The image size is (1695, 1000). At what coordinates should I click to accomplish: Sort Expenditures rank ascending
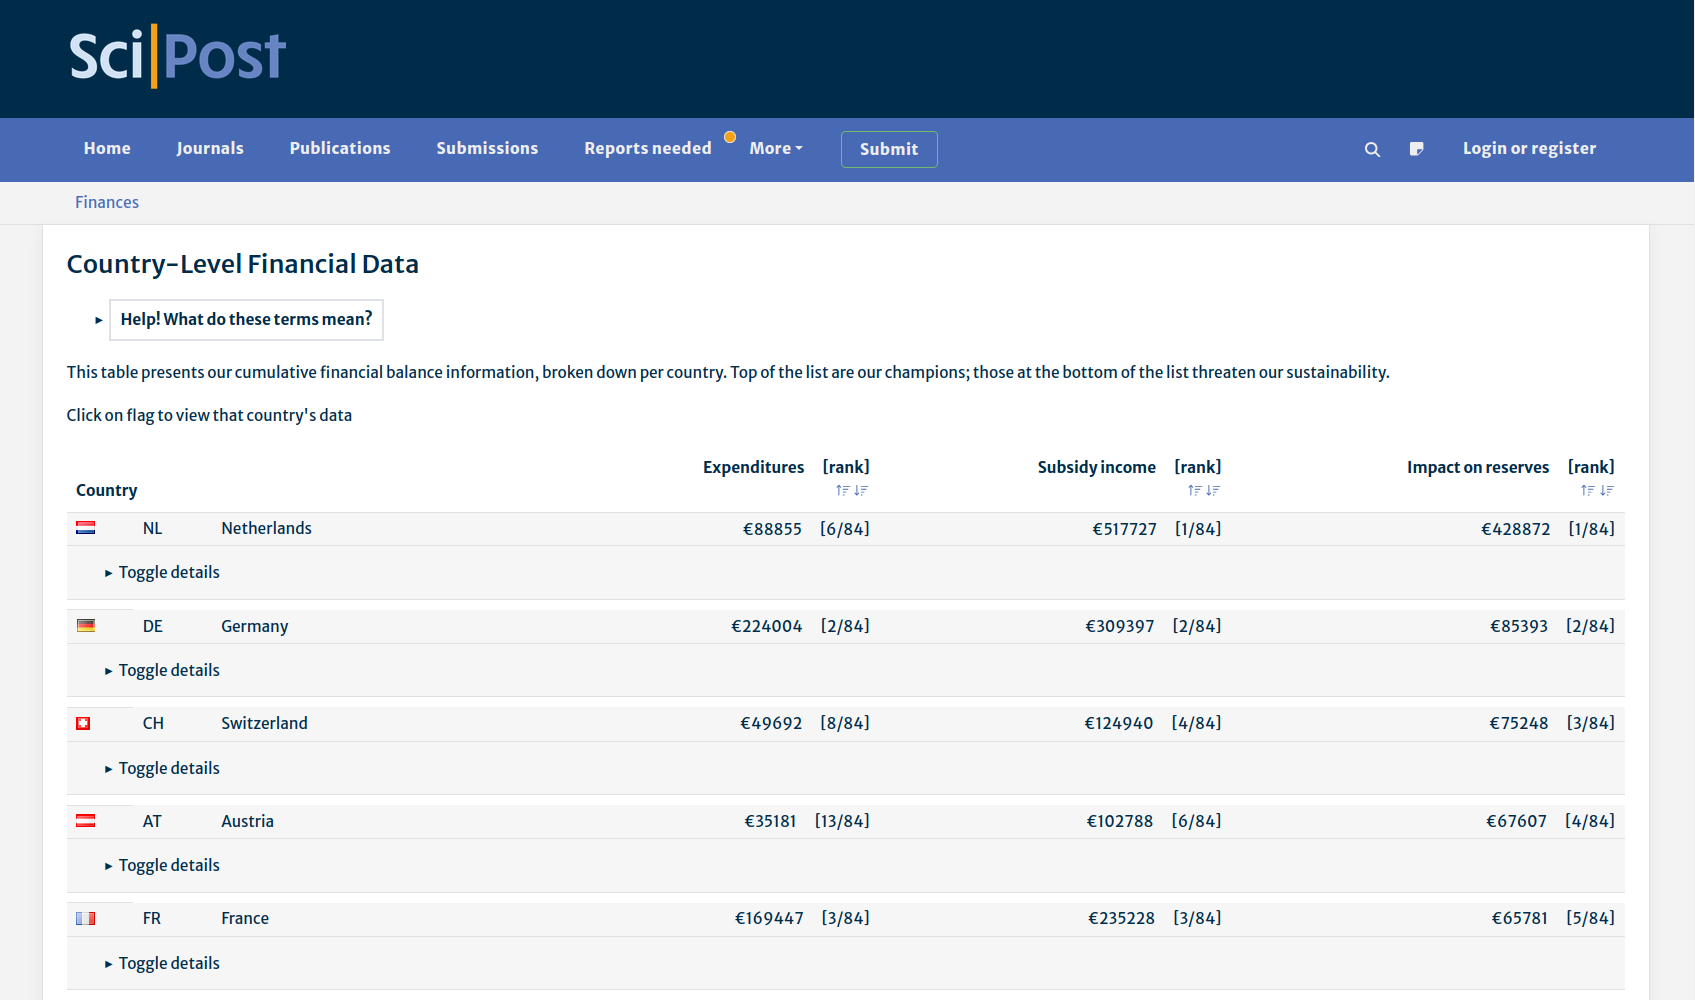tap(842, 491)
